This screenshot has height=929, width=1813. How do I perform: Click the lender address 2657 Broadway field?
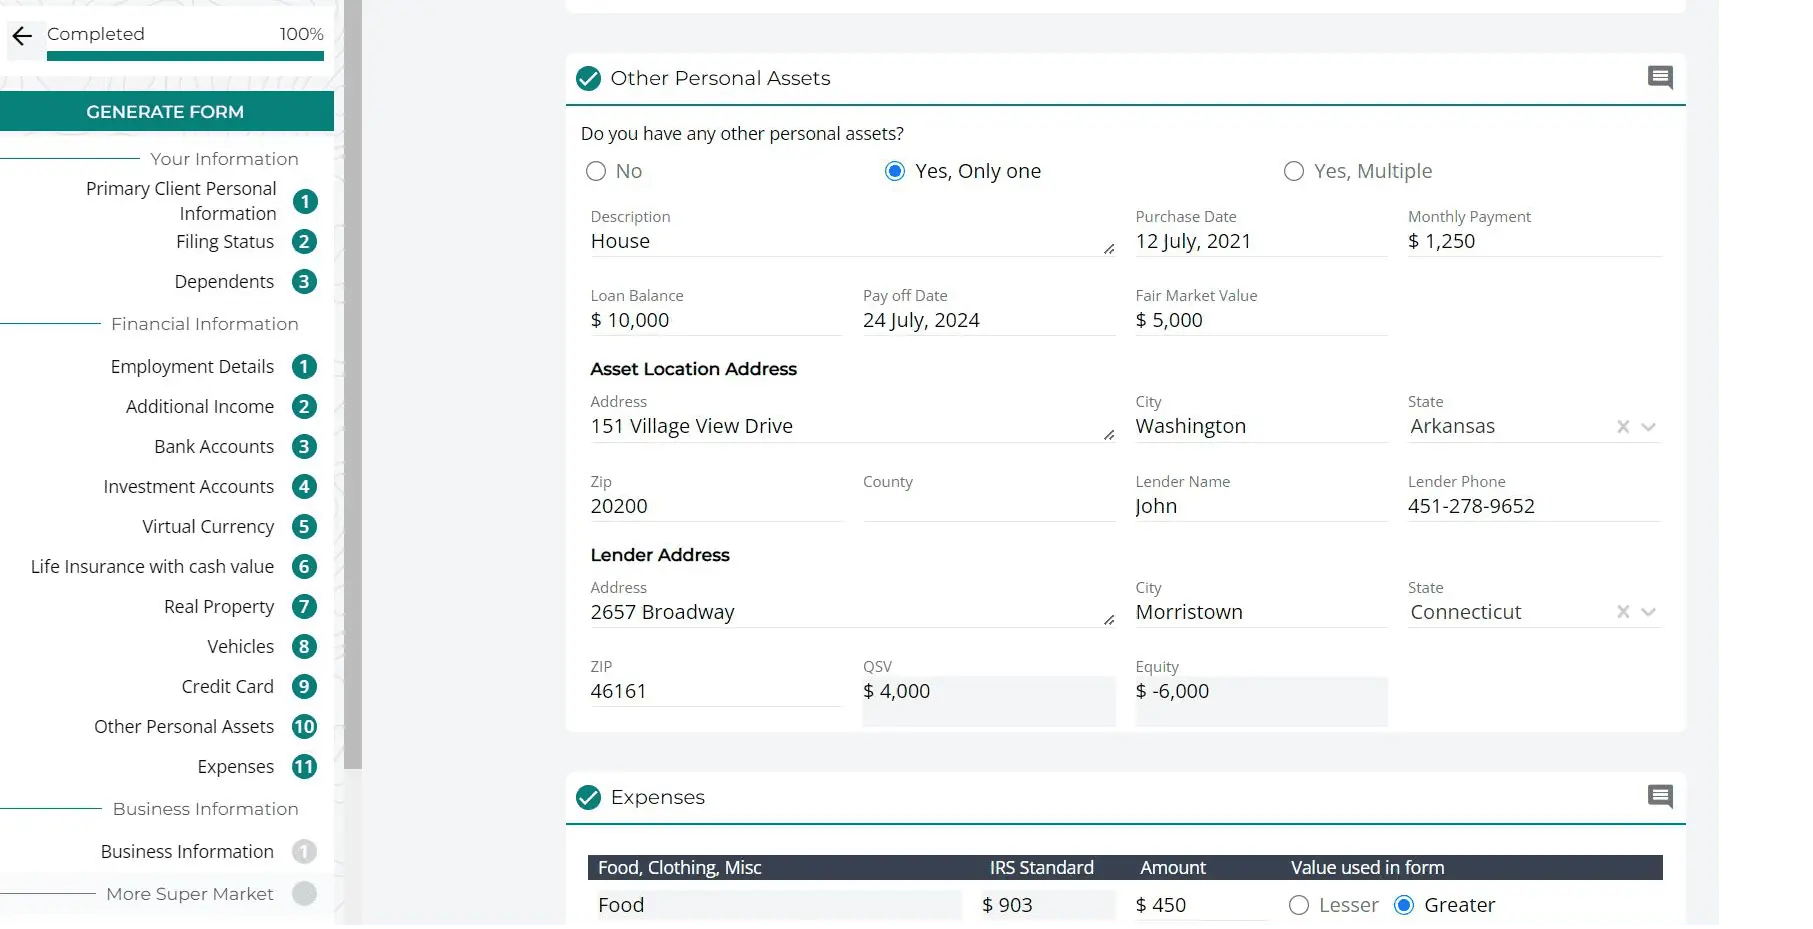coord(852,612)
